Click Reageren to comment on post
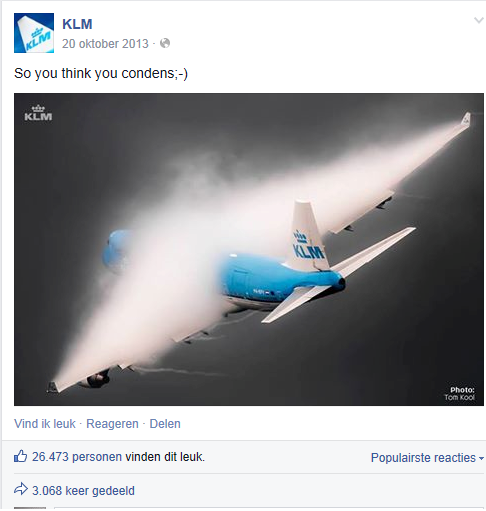This screenshot has width=486, height=511. 112,424
